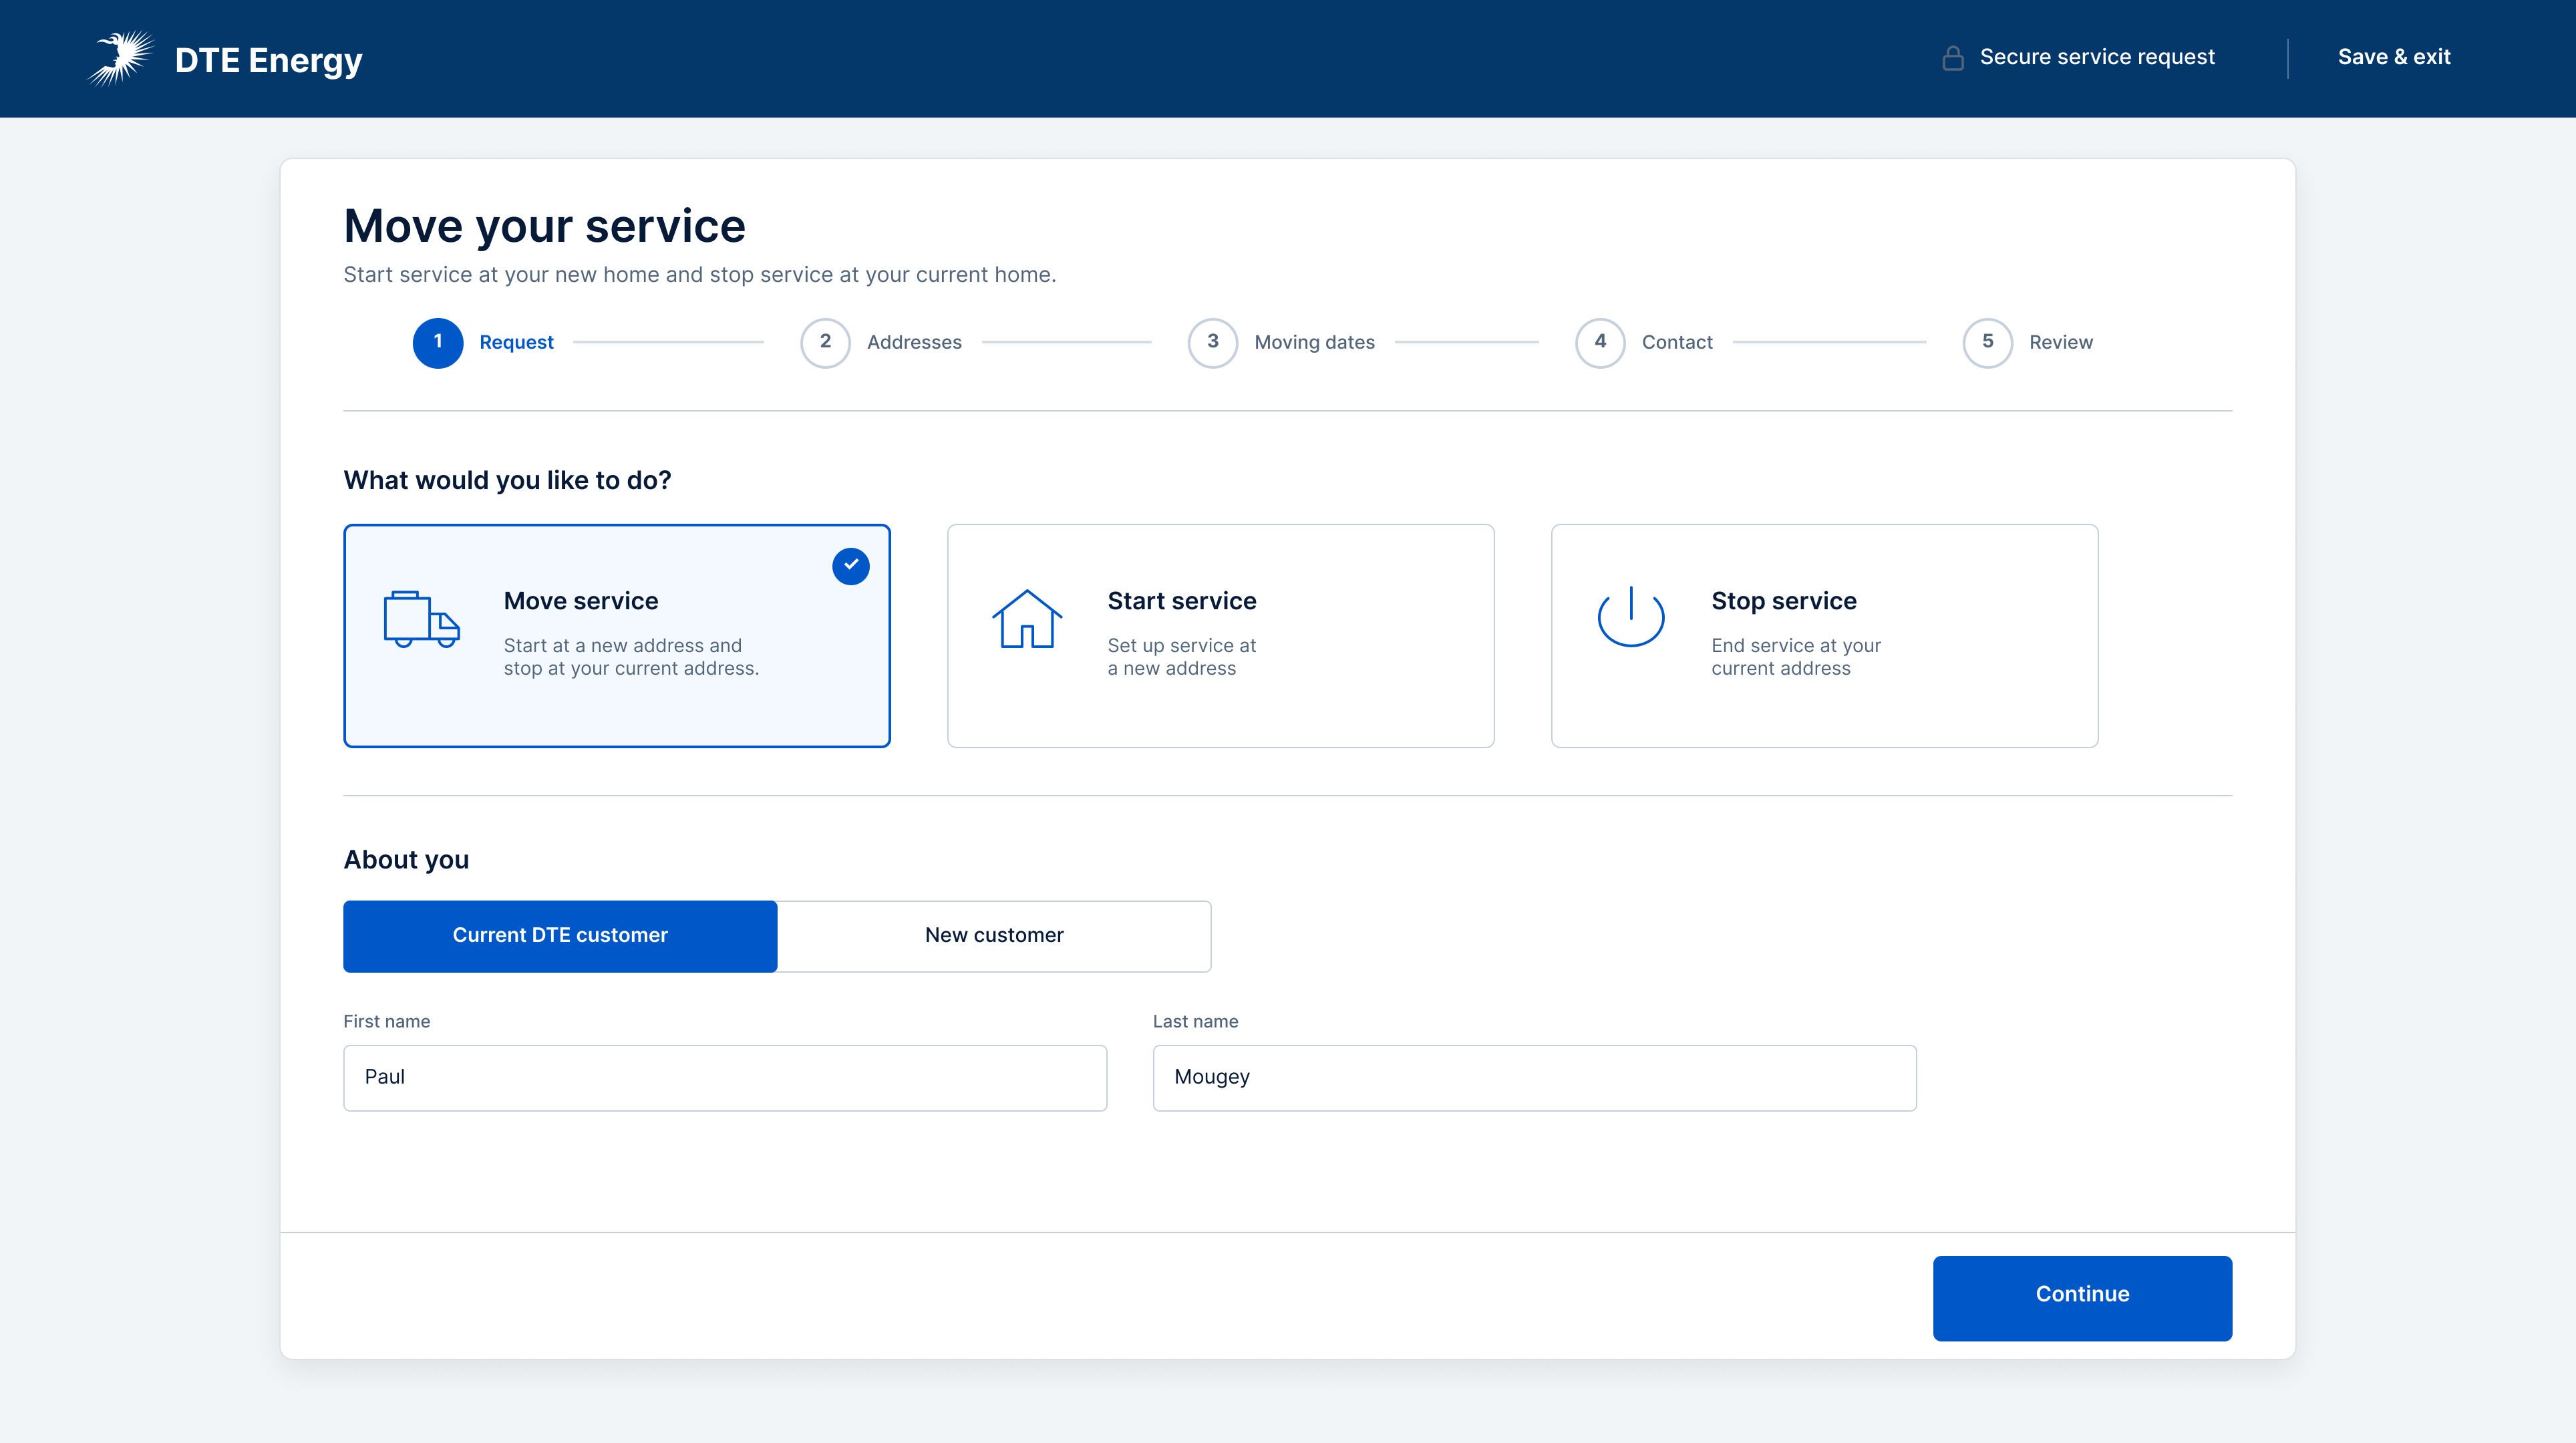Go to step 4 Contact
Image resolution: width=2576 pixels, height=1443 pixels.
coord(1644,343)
